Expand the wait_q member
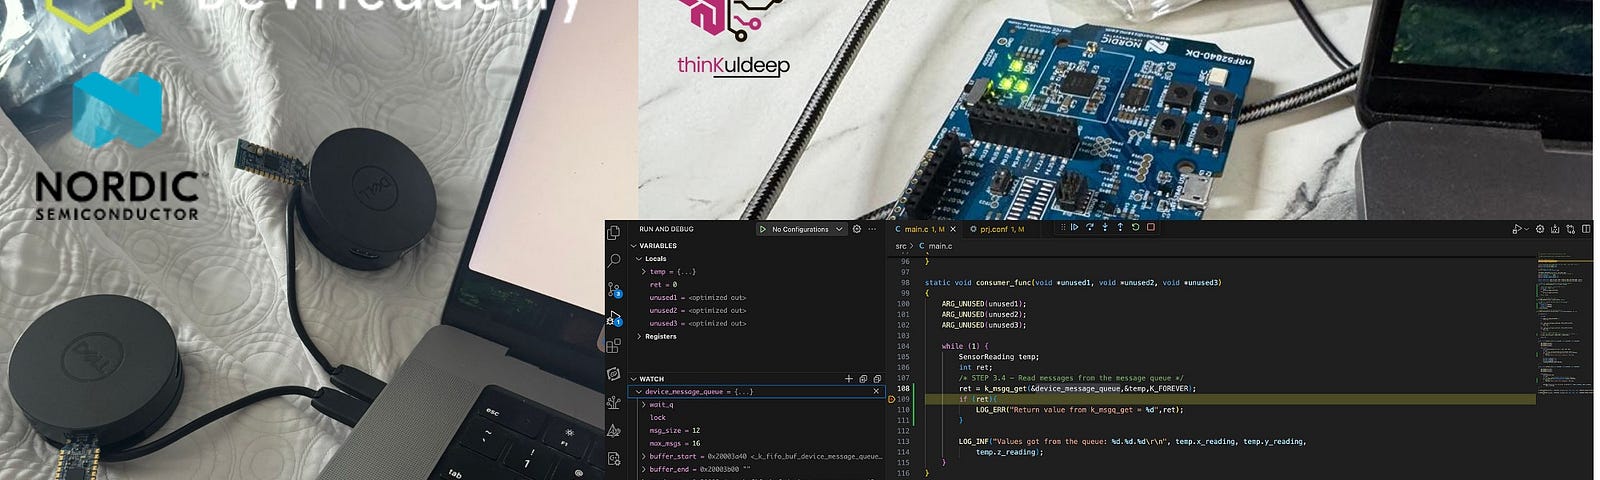The image size is (1600, 480). tap(644, 405)
